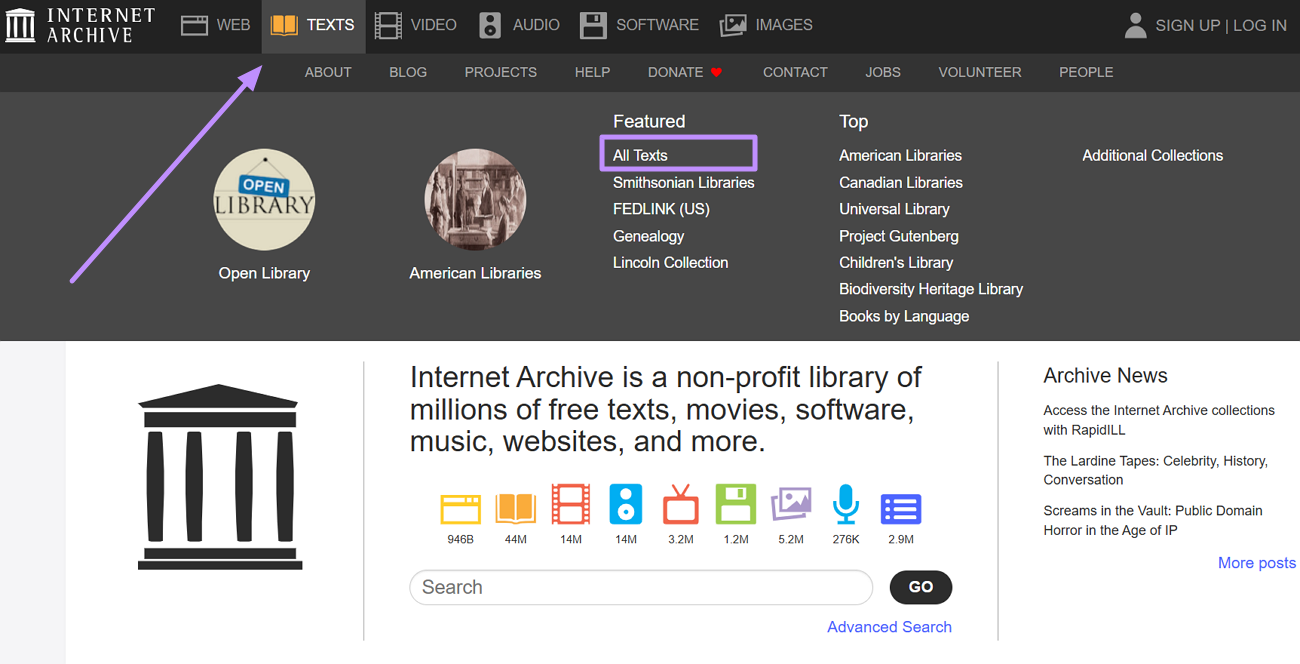Click the yellow Wayback web icon labeled 946B
This screenshot has height=664, width=1300.
click(460, 508)
